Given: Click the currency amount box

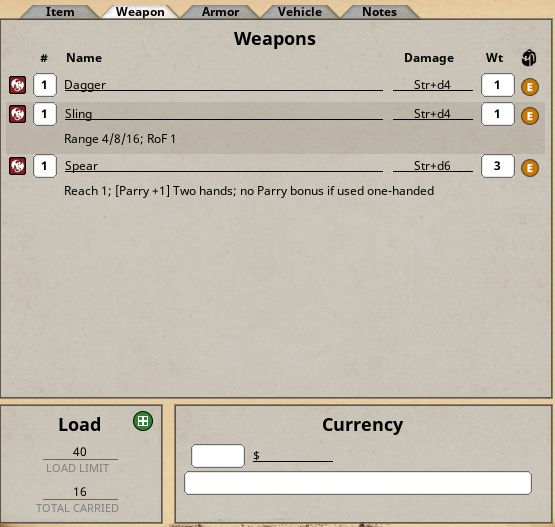Looking at the screenshot, I should (218, 456).
